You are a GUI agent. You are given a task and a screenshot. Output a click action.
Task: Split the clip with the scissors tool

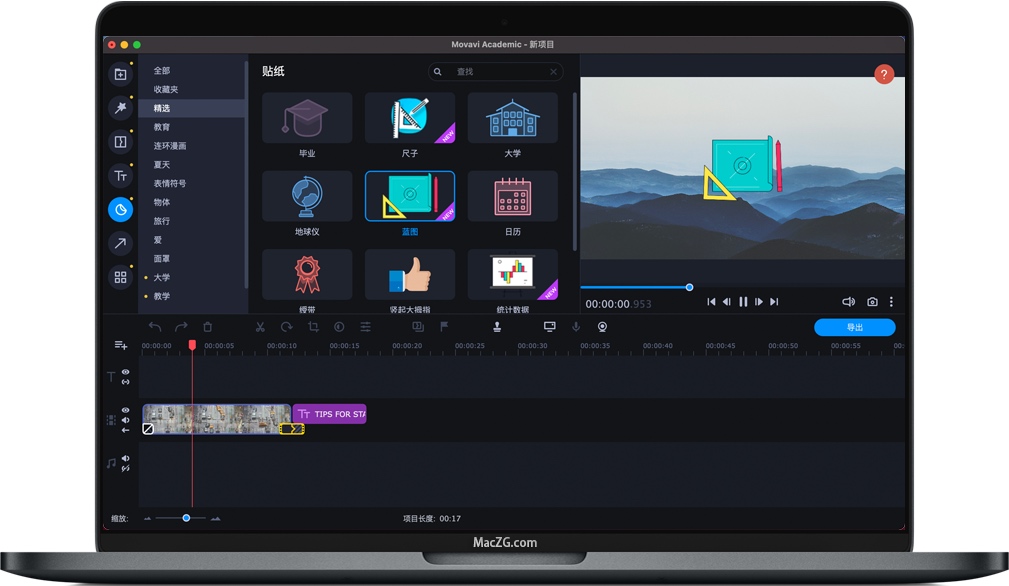click(260, 327)
